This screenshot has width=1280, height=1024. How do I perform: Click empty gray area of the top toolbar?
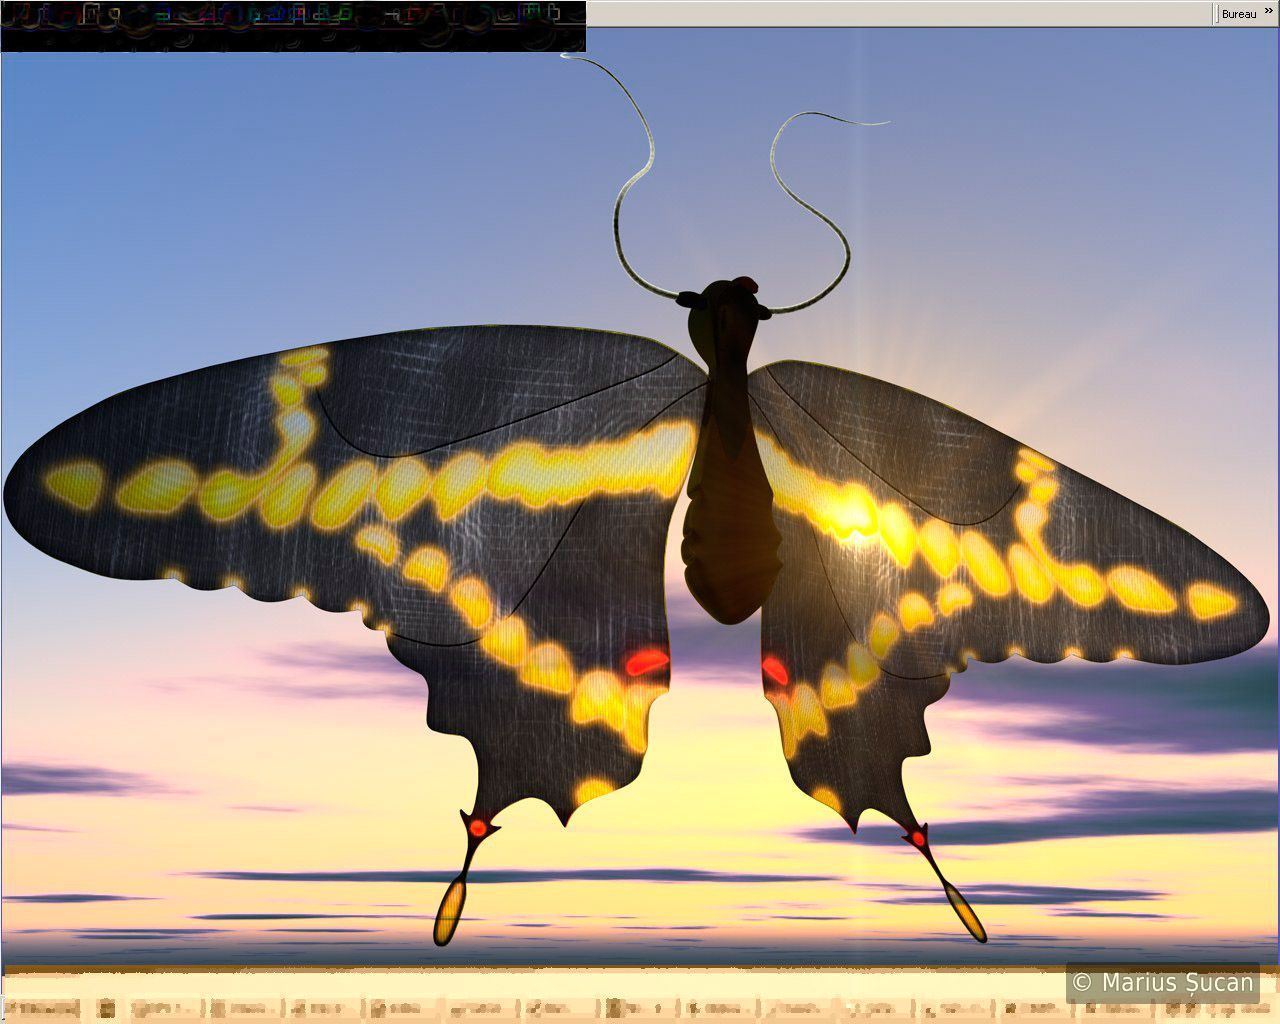pos(900,13)
